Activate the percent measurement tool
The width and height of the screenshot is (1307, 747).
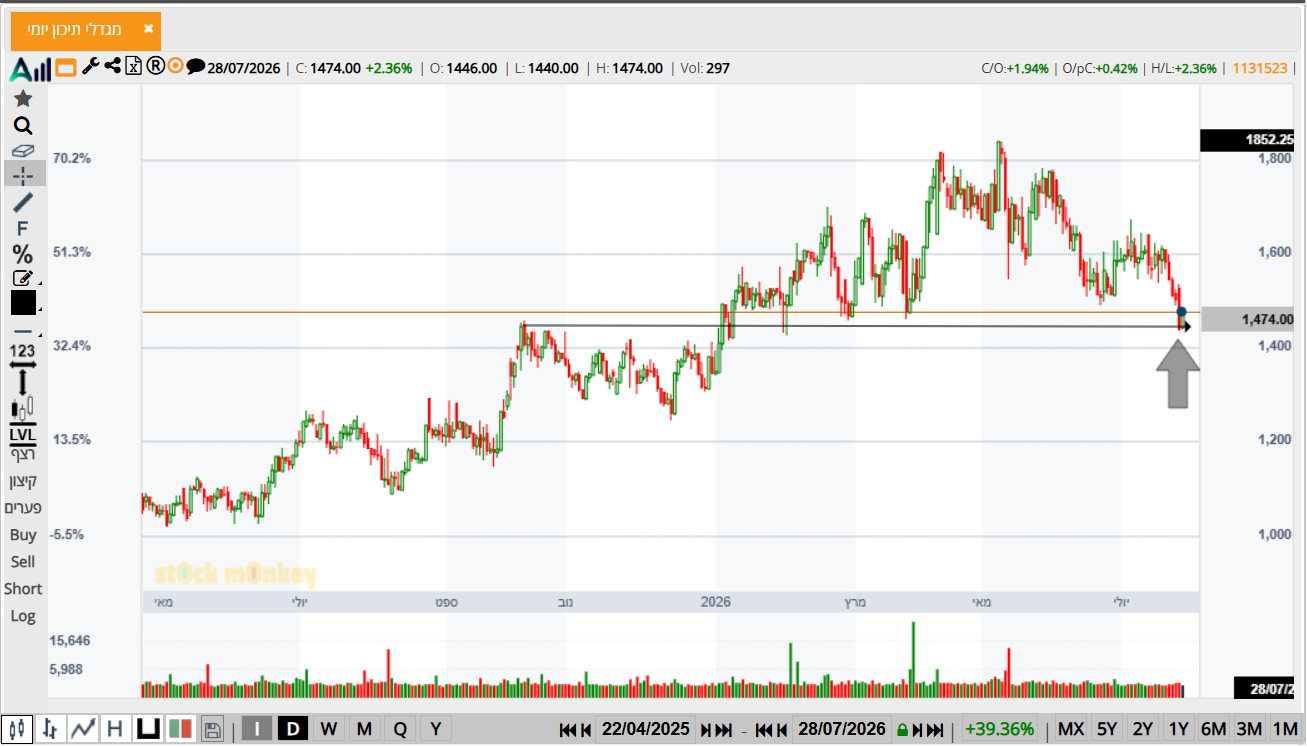(x=22, y=254)
